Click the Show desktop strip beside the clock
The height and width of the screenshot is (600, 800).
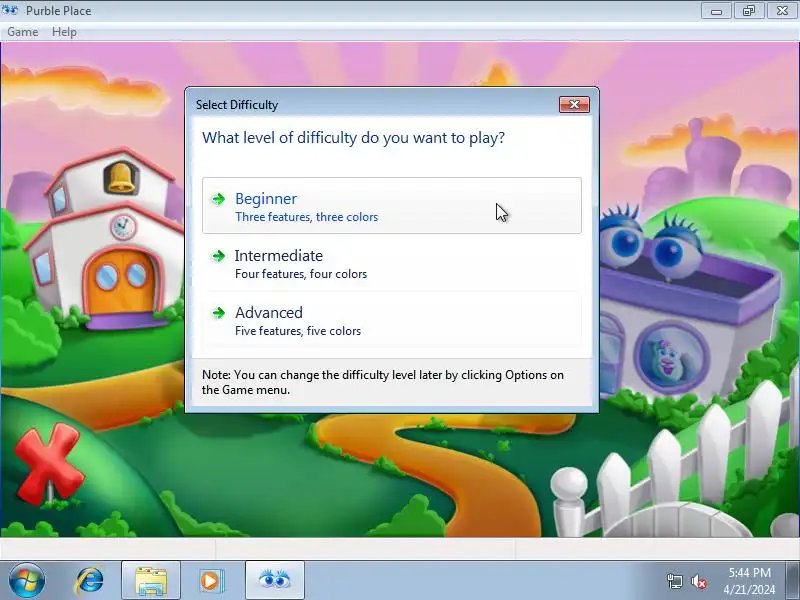point(793,580)
